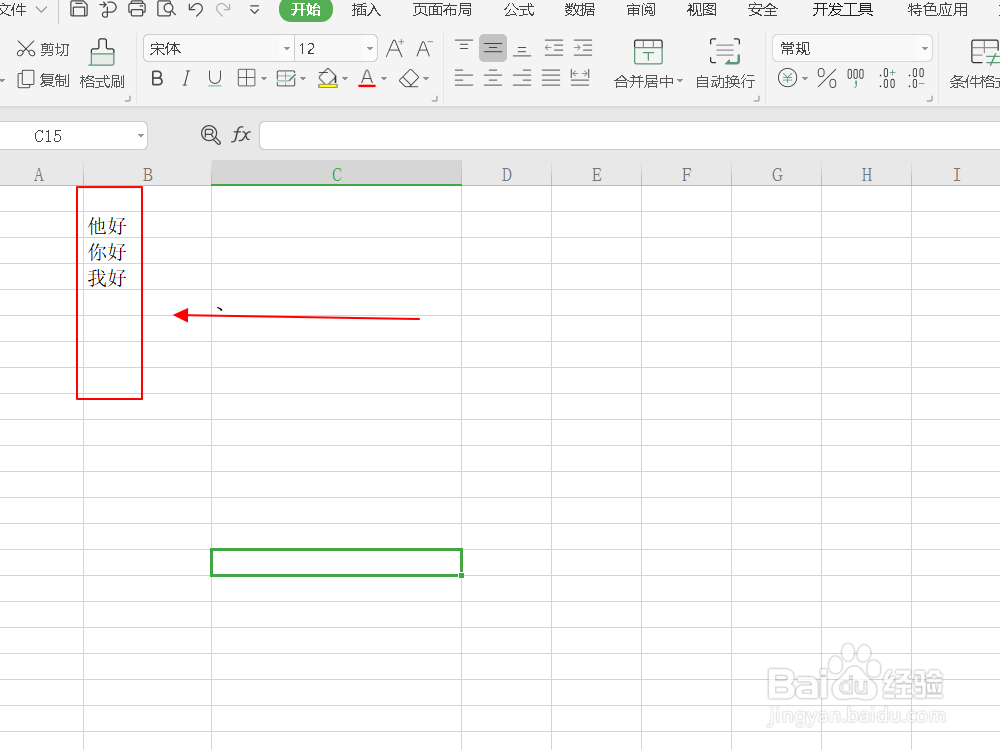Click the distributed alignment icon
Image resolution: width=1000 pixels, height=750 pixels.
point(580,78)
